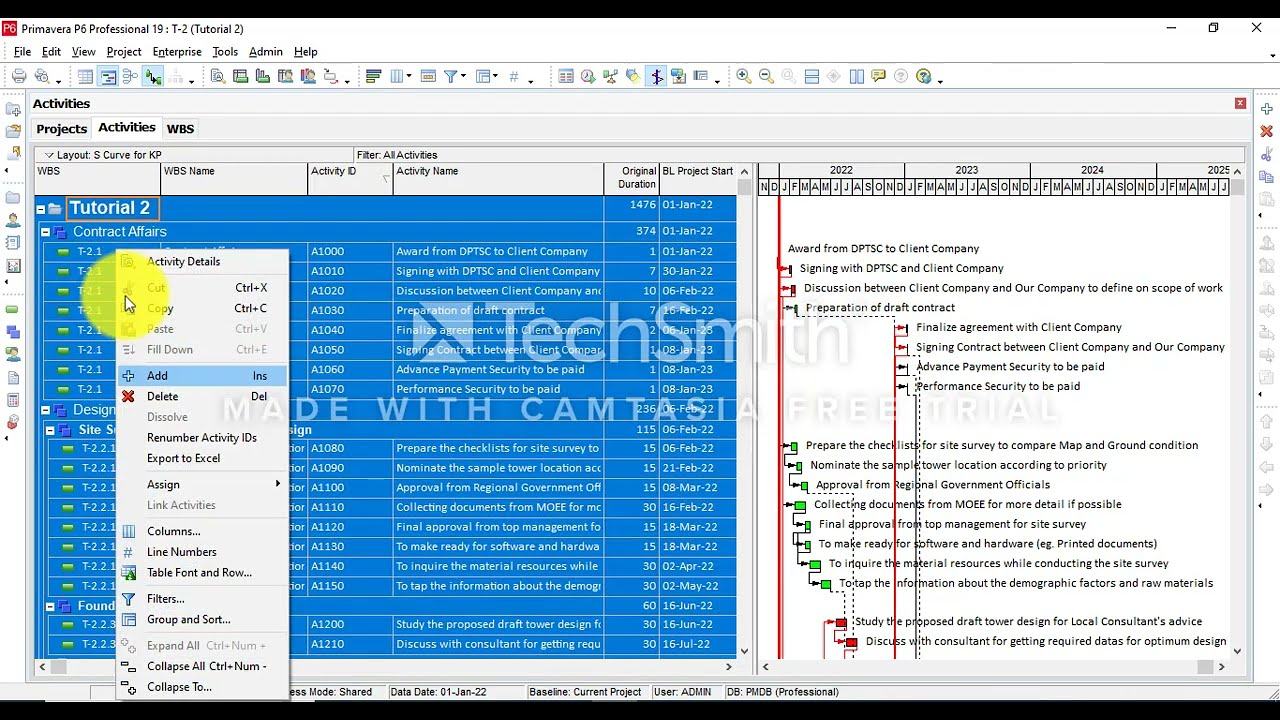1280x720 pixels.
Task: Click the Schedule clock icon
Action: click(x=588, y=77)
